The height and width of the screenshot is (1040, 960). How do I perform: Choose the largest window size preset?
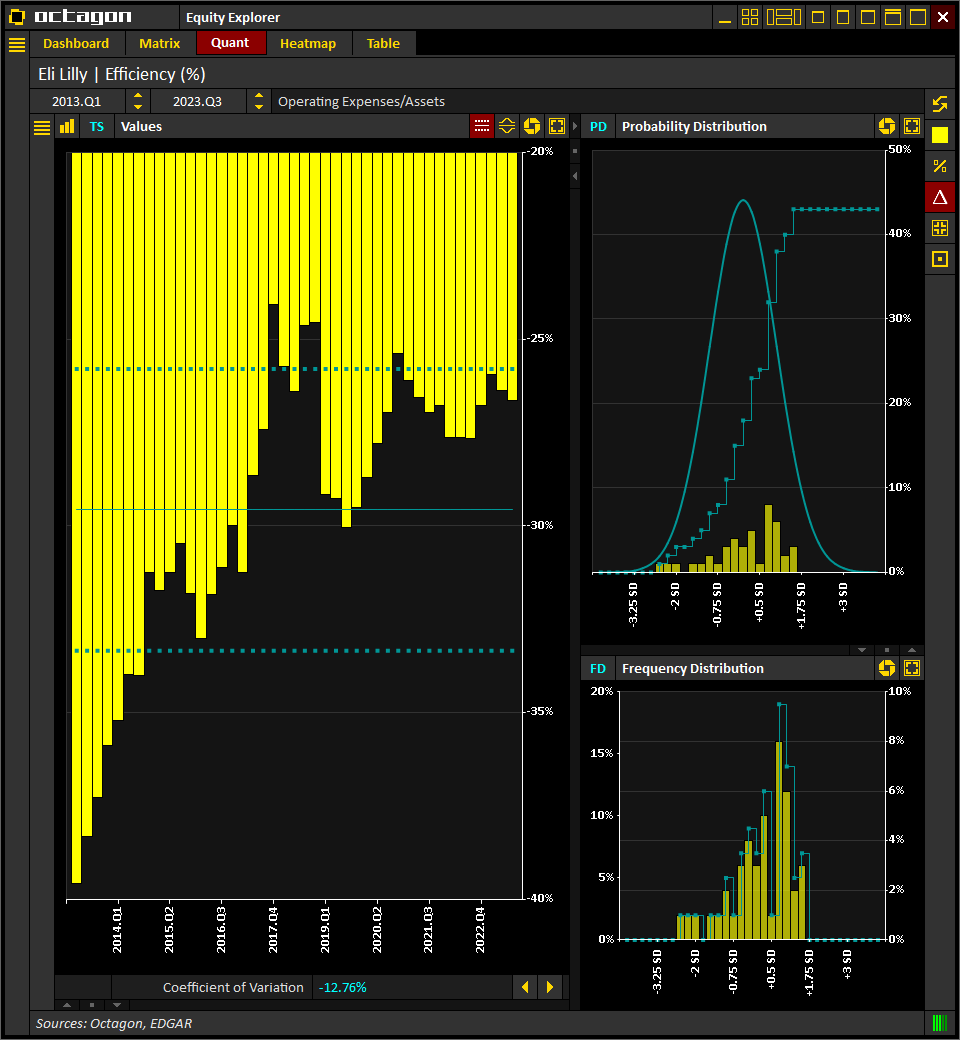click(x=918, y=17)
